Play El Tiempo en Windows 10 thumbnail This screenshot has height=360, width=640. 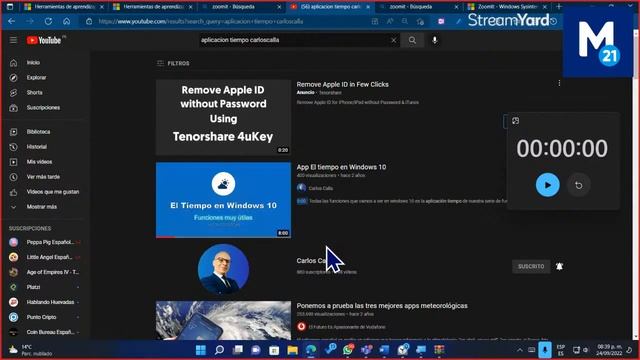coord(223,200)
